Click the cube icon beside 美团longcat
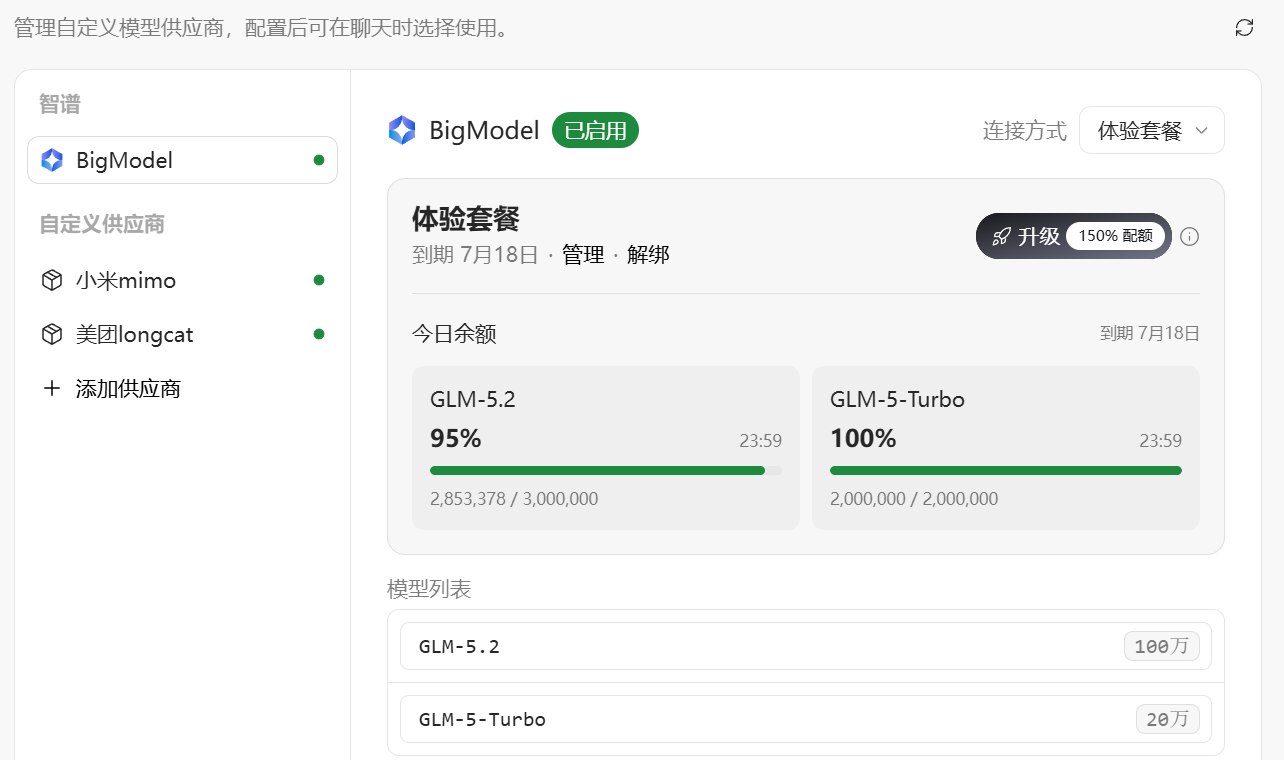 coord(52,335)
